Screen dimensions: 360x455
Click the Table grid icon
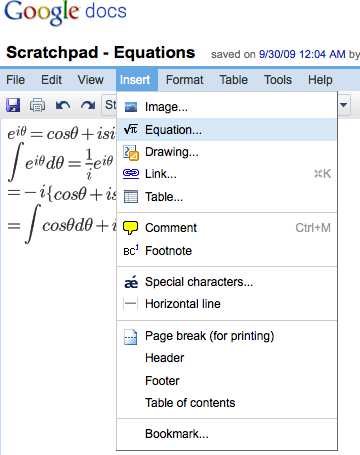[x=131, y=196]
